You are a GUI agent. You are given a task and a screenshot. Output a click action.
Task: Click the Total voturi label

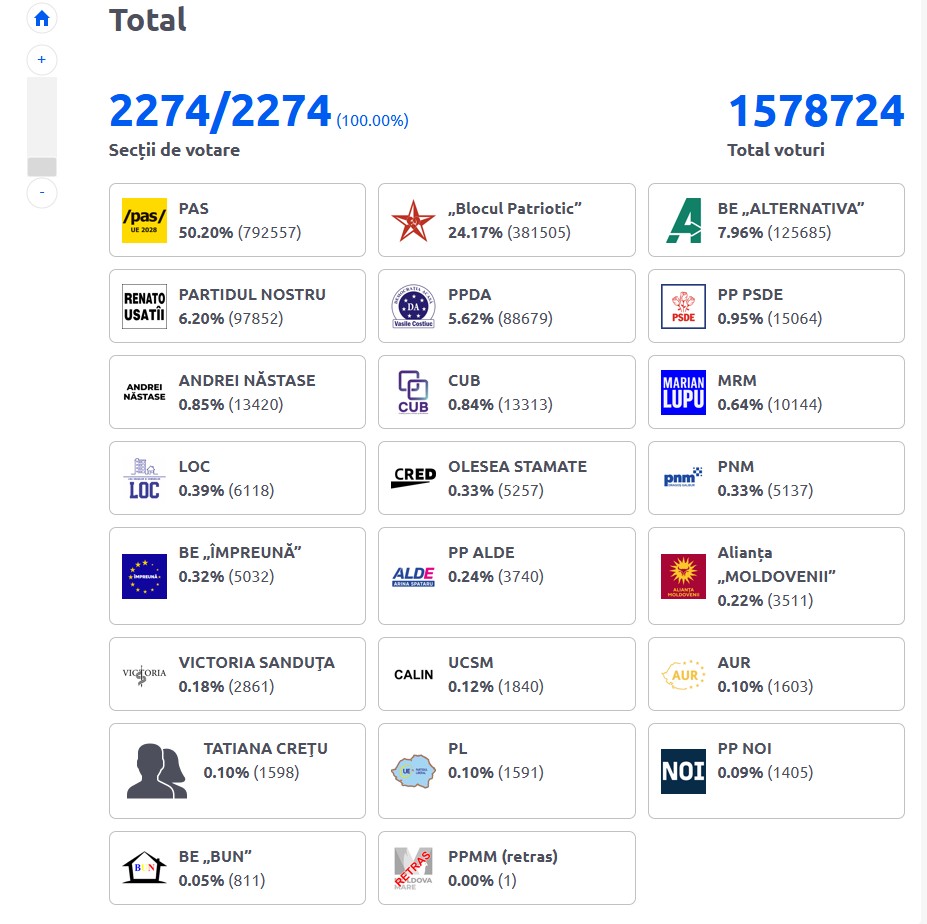tap(776, 150)
